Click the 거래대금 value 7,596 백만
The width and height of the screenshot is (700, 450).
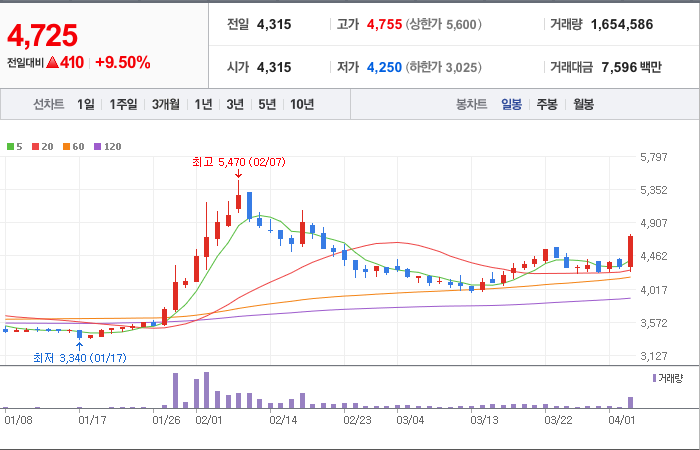tap(631, 67)
